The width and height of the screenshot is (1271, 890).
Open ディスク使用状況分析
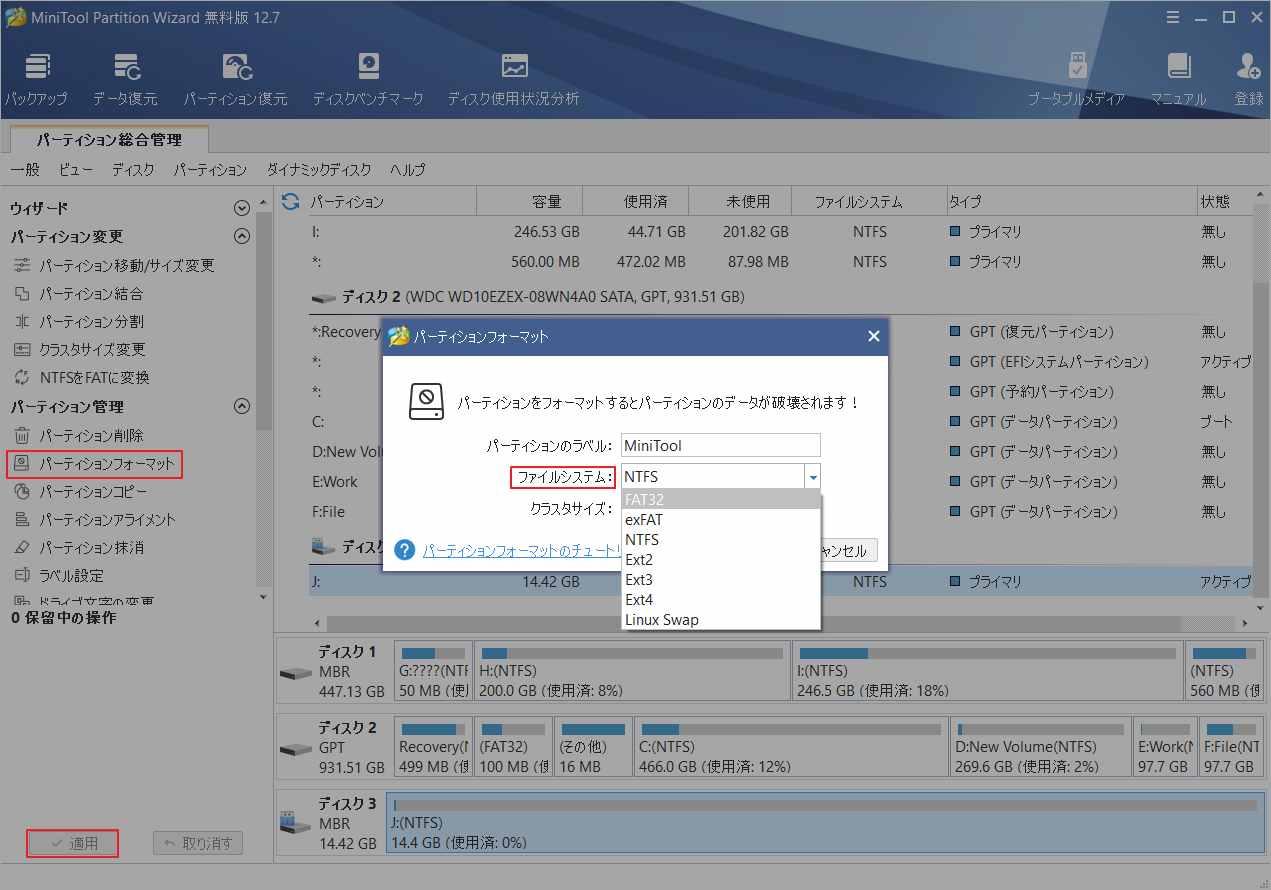513,77
